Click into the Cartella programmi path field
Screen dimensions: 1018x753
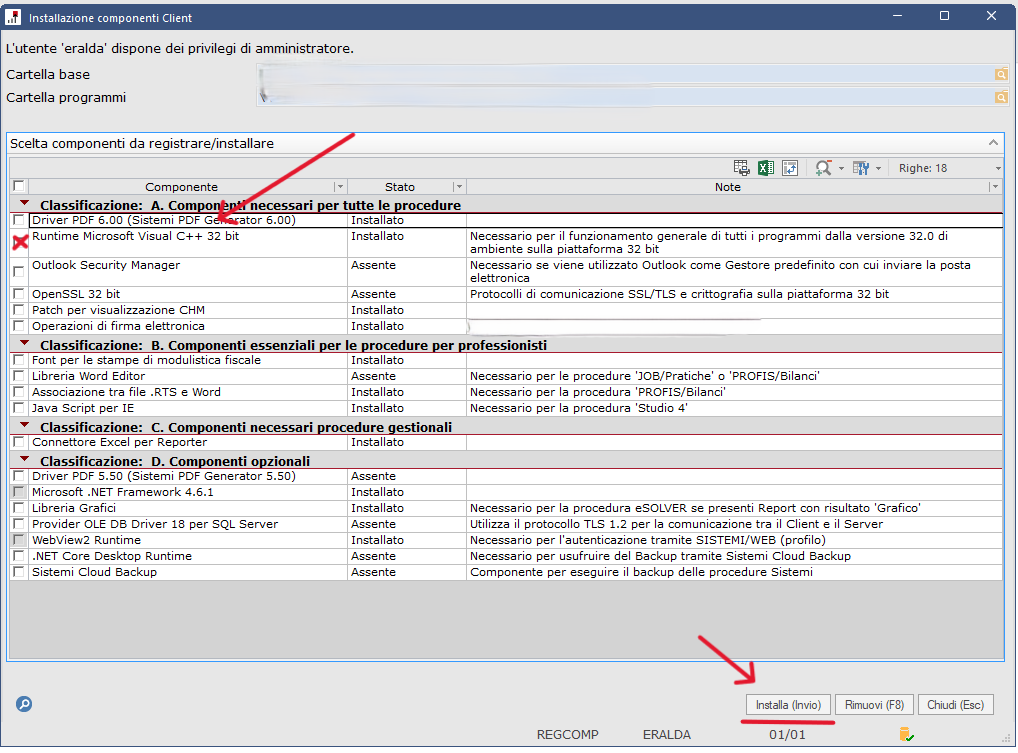click(x=625, y=97)
